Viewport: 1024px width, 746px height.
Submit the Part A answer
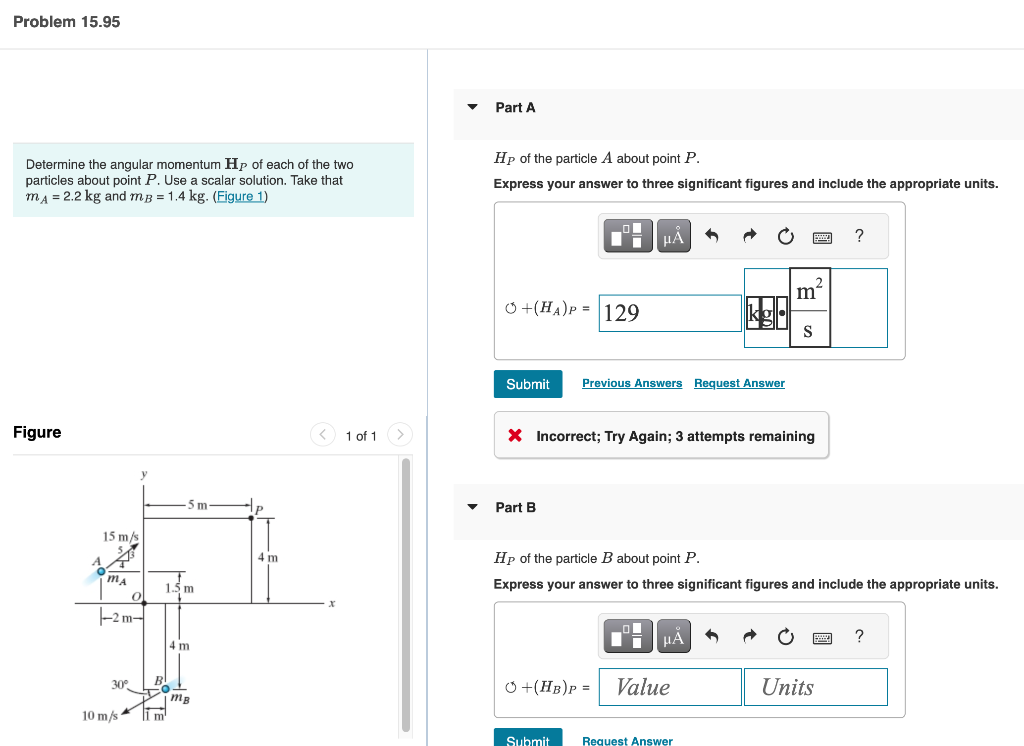[527, 383]
